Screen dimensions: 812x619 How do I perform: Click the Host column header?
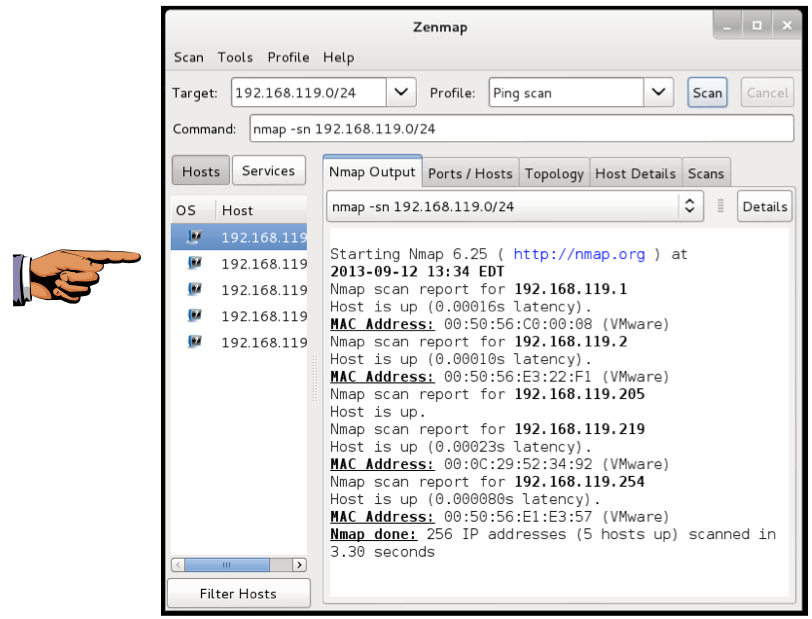pyautogui.click(x=262, y=210)
